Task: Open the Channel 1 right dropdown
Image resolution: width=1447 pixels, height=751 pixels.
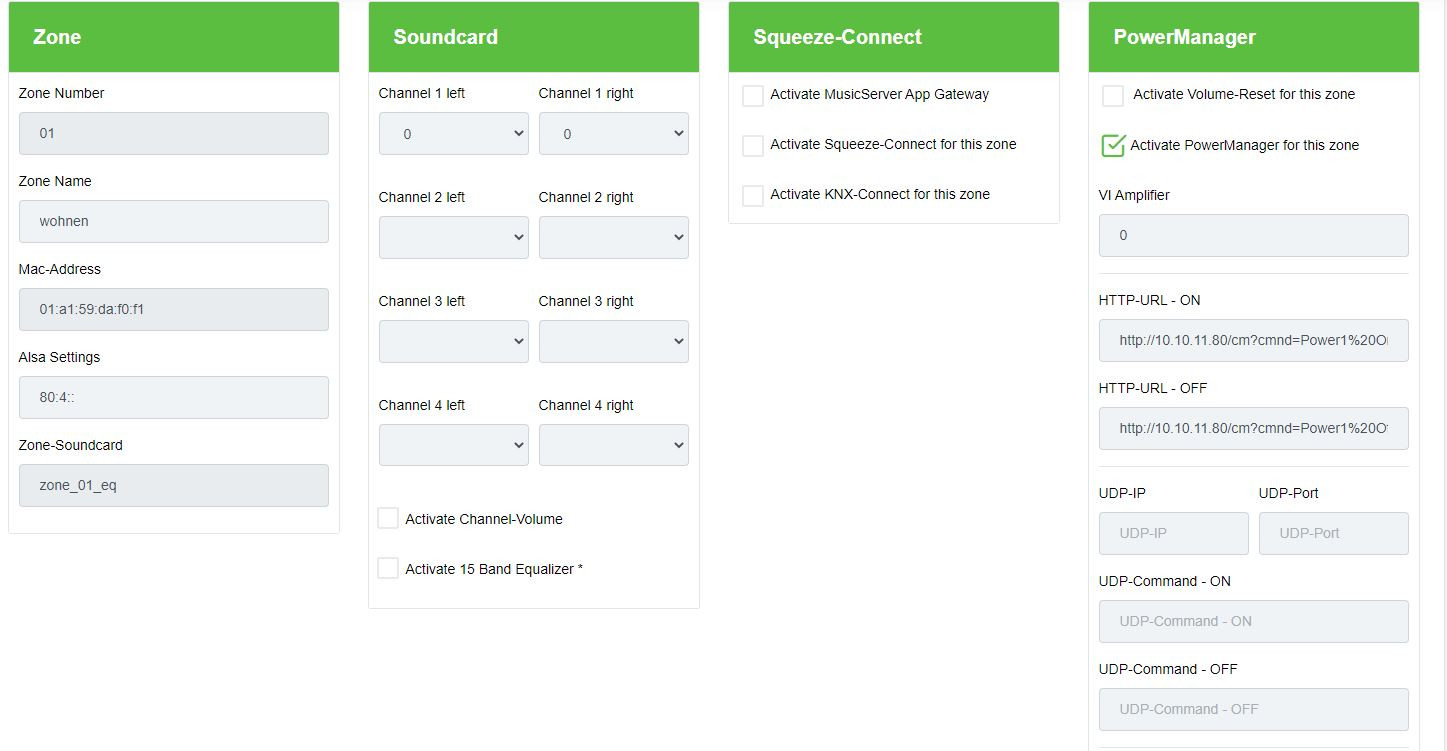Action: (613, 134)
